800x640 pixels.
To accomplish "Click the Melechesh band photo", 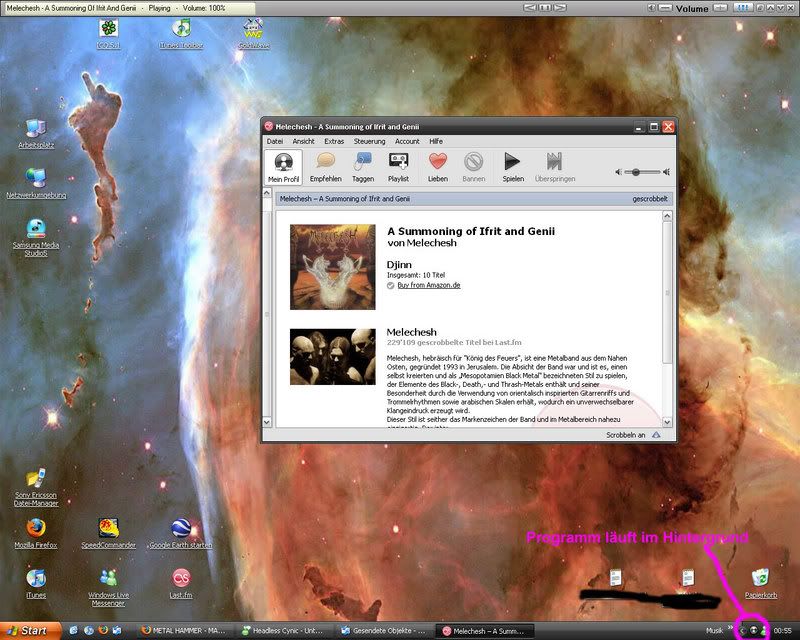I will pos(333,357).
